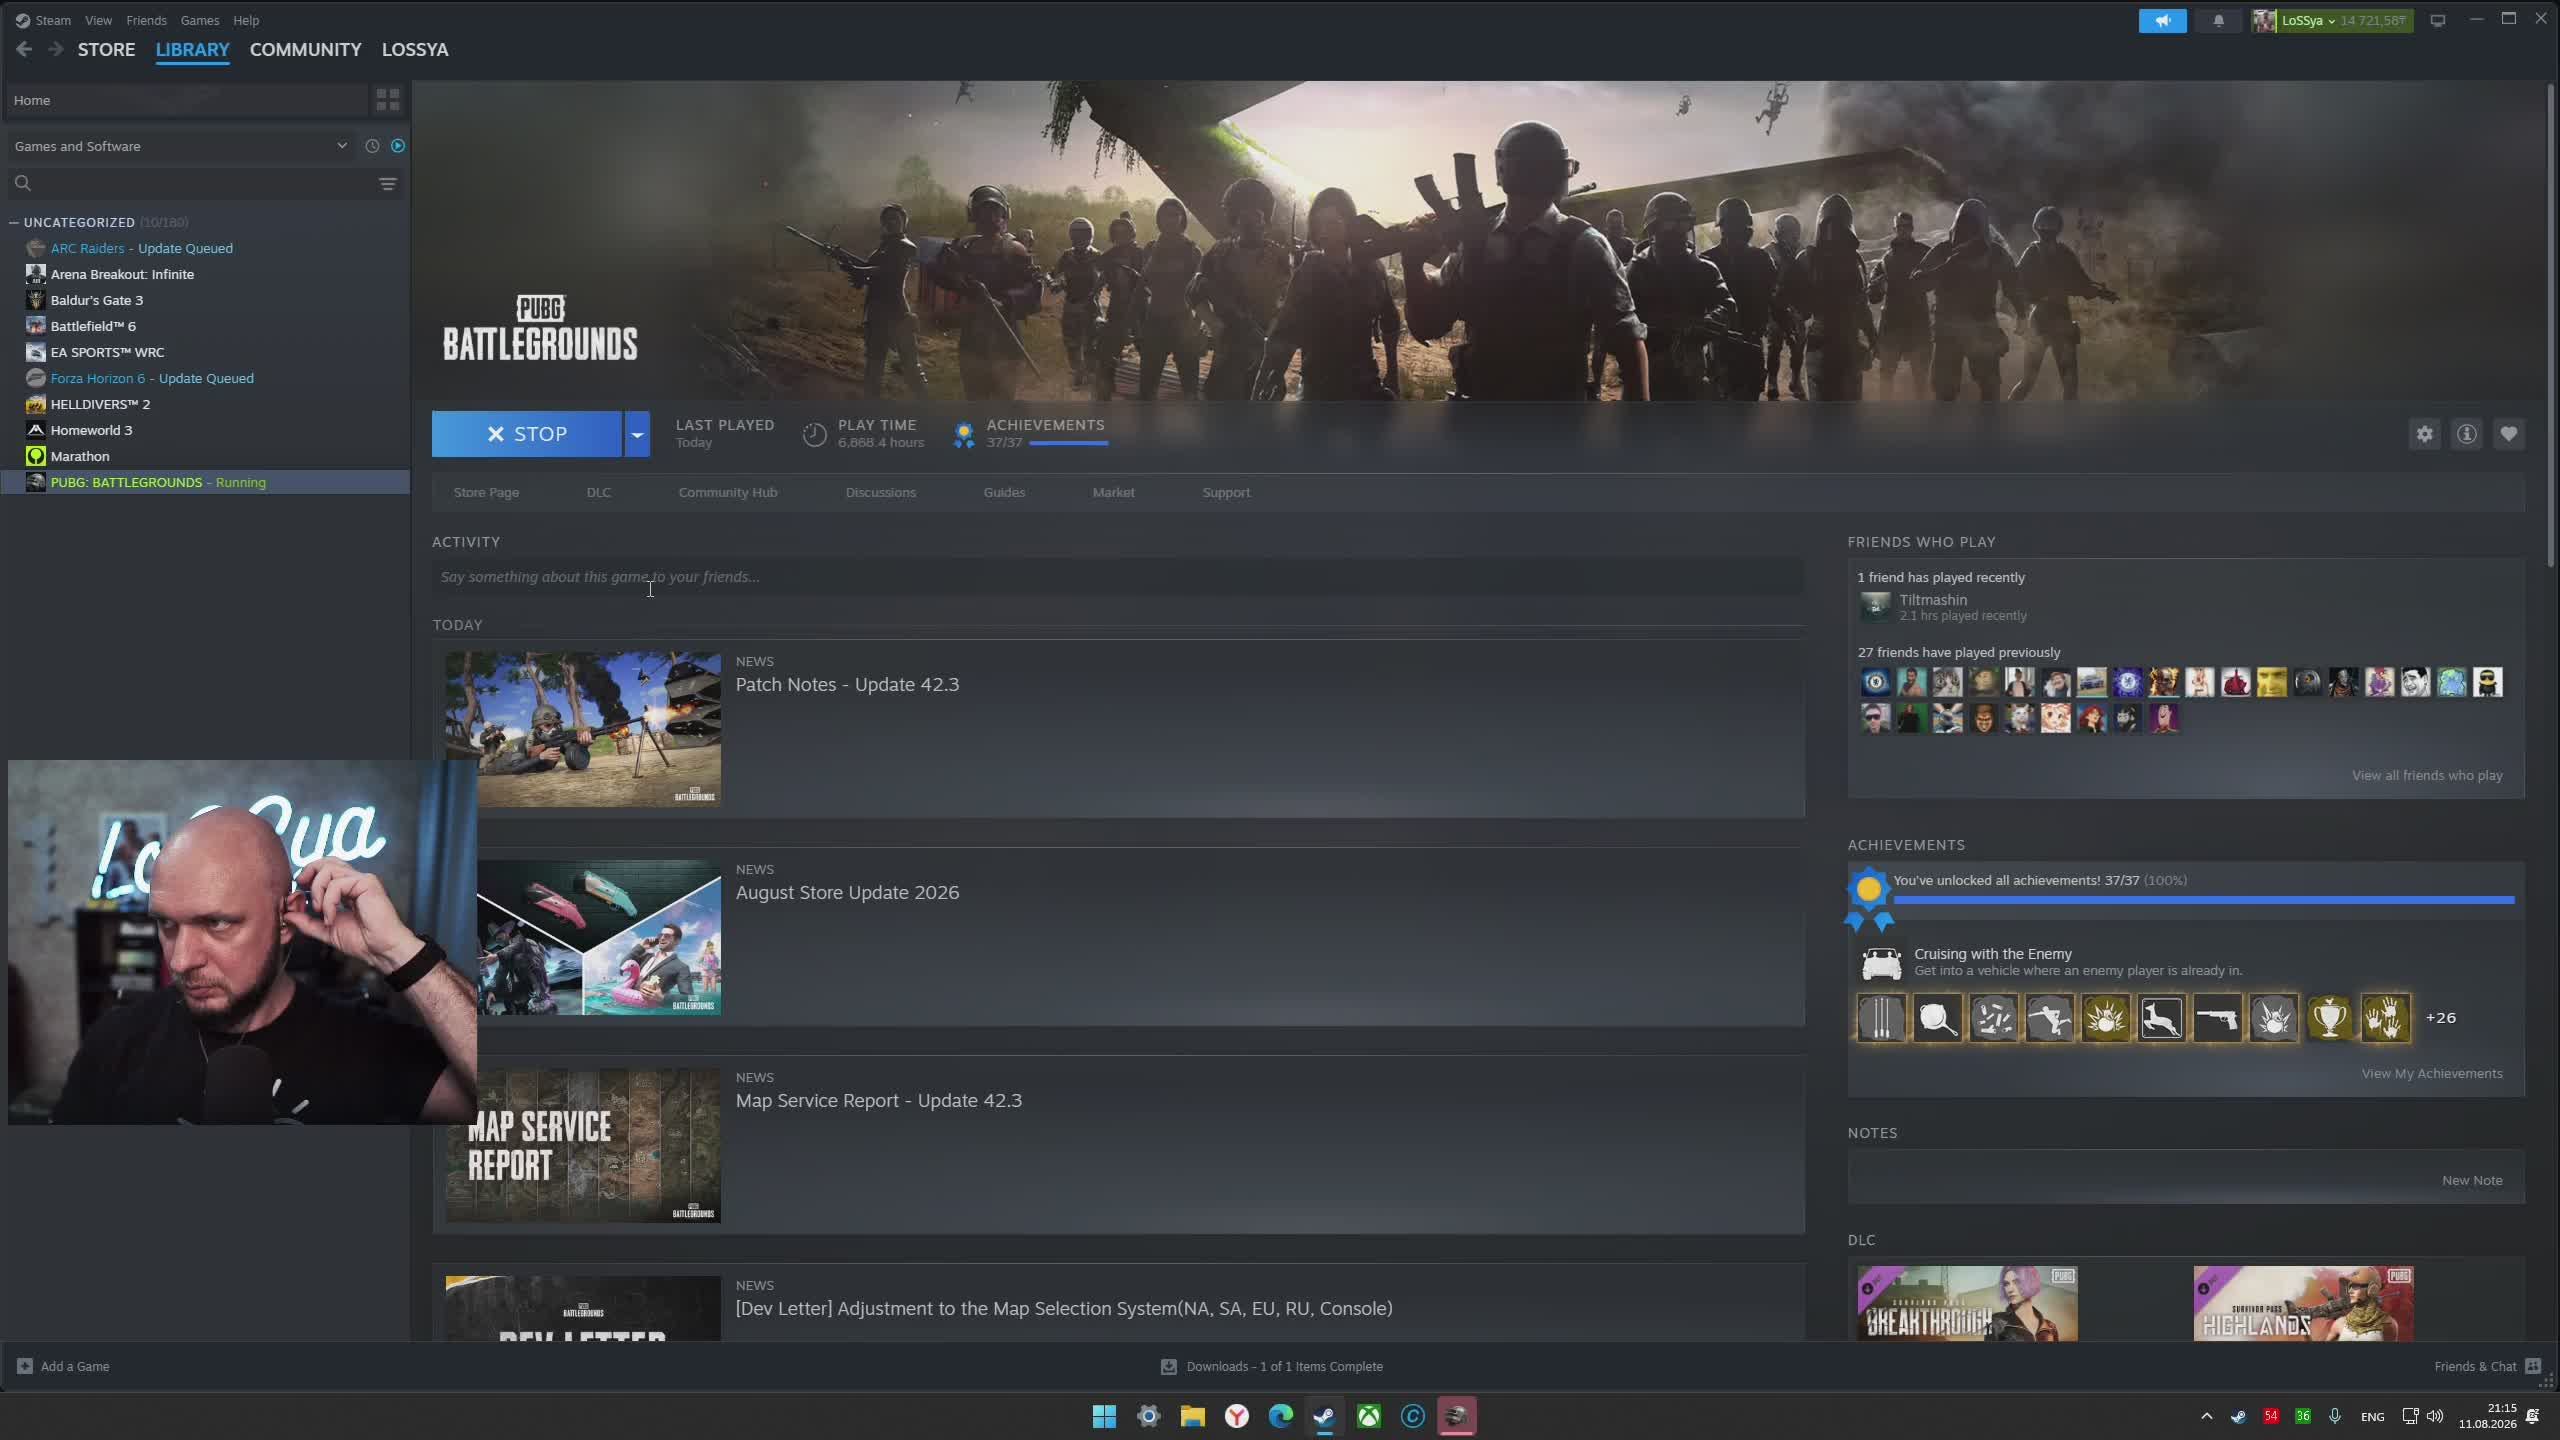2560x1440 pixels.
Task: Select the leaping deer achievement badge
Action: [2161, 1018]
